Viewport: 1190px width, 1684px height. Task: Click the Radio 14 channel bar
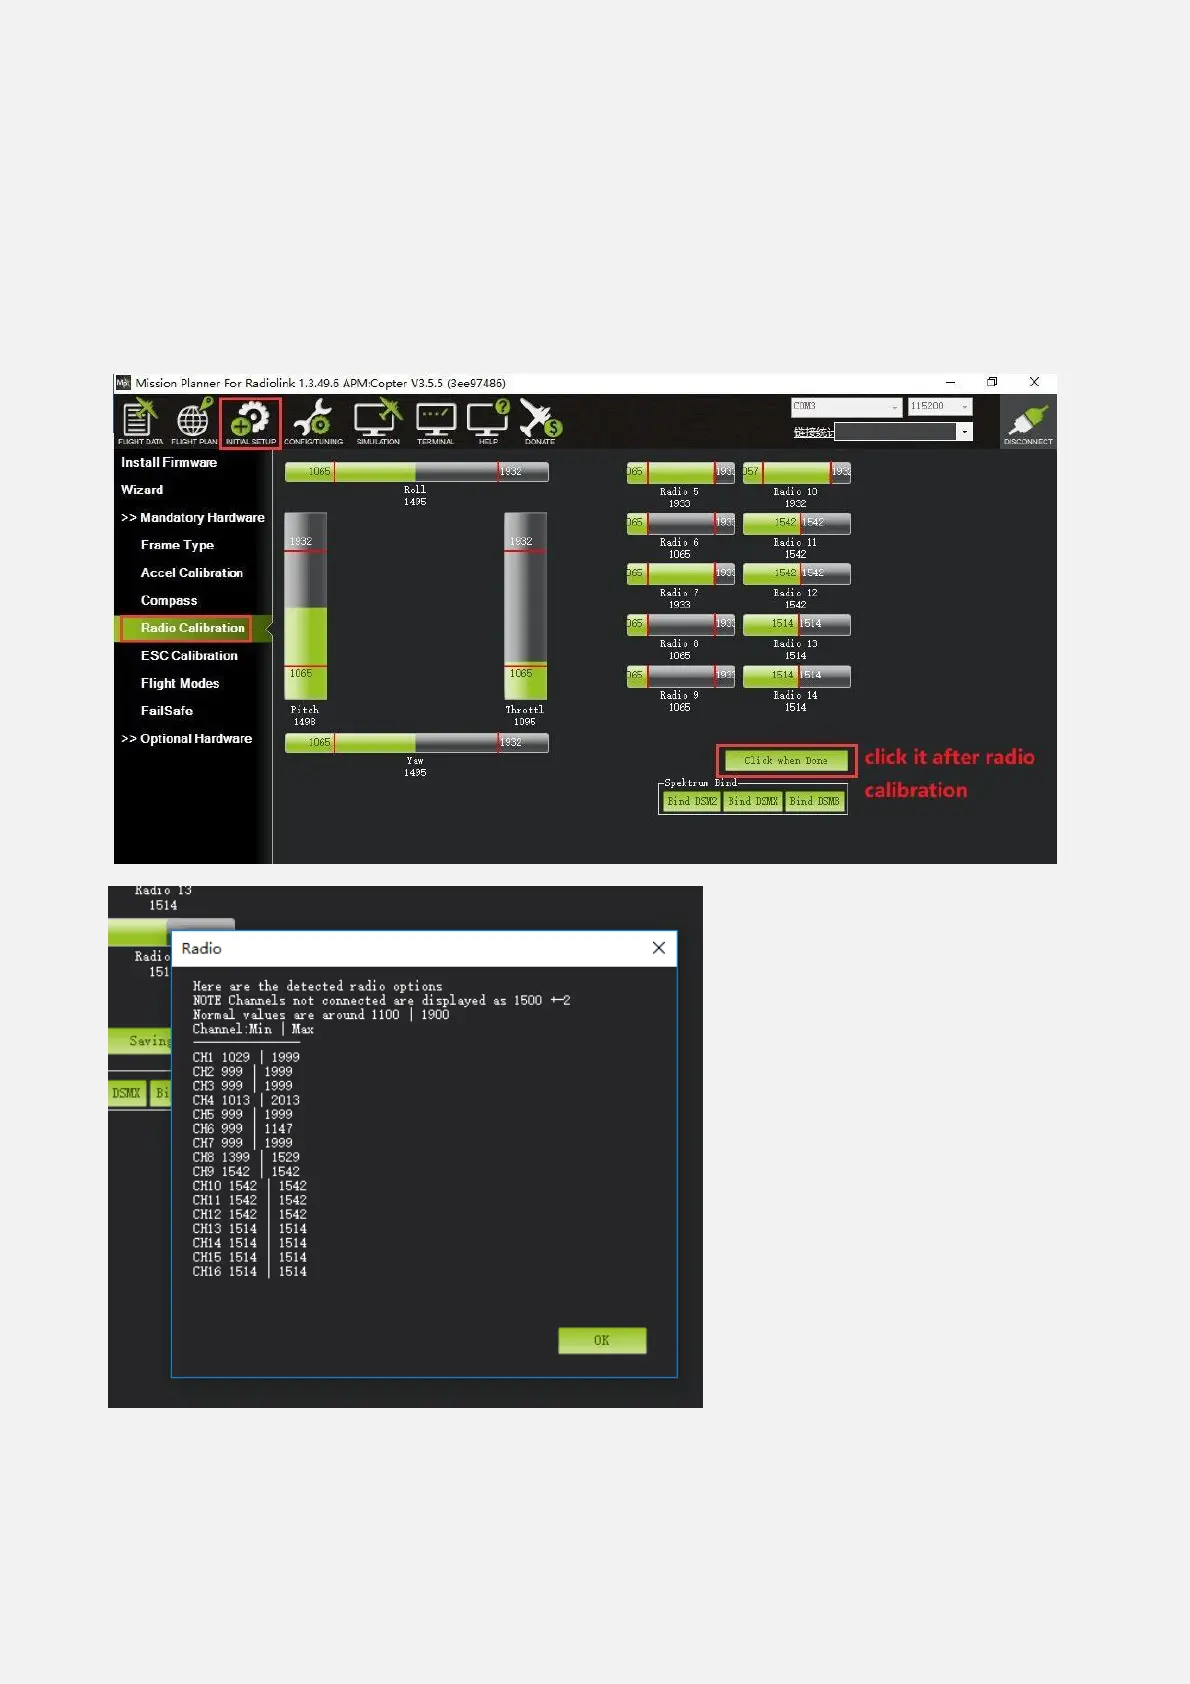point(796,676)
